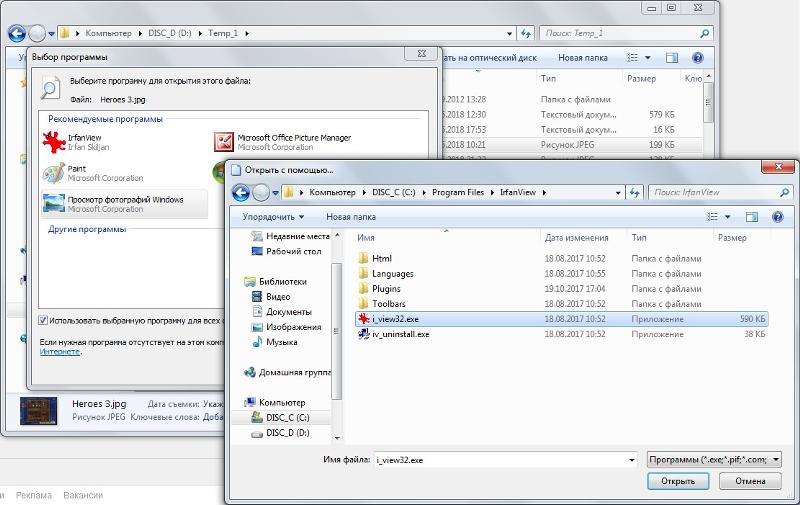Open view options dropdown arrow in Open With dialog
This screenshot has width=800, height=505.
(x=728, y=217)
